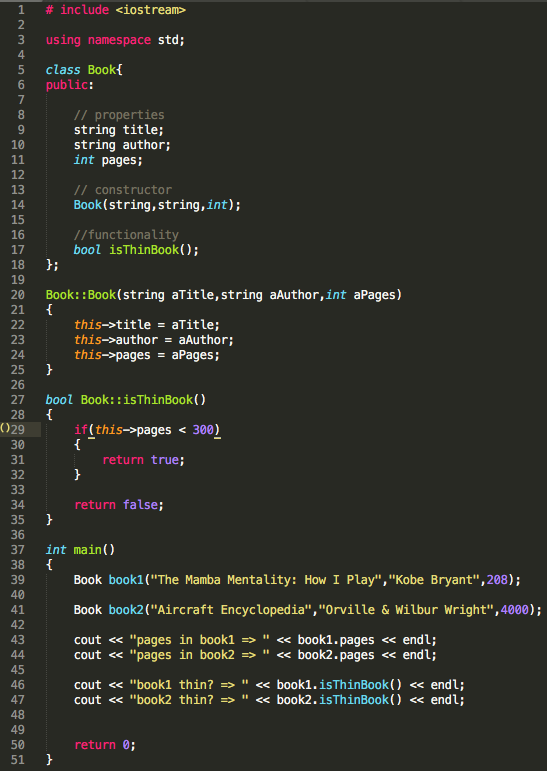Viewport: 547px width, 771px height.
Task: Click the 'main' function name
Action: [88, 550]
